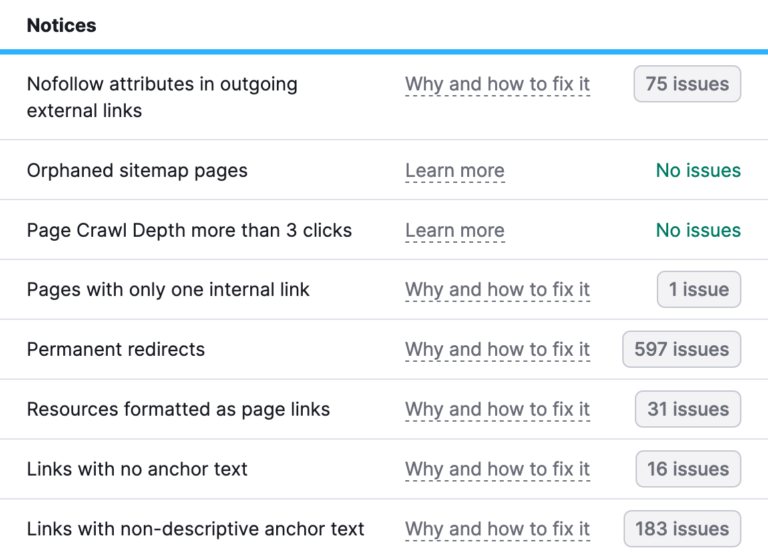Select 'Nofollow attributes in outgoing external links' text
This screenshot has height=560, width=768.
pos(162,97)
